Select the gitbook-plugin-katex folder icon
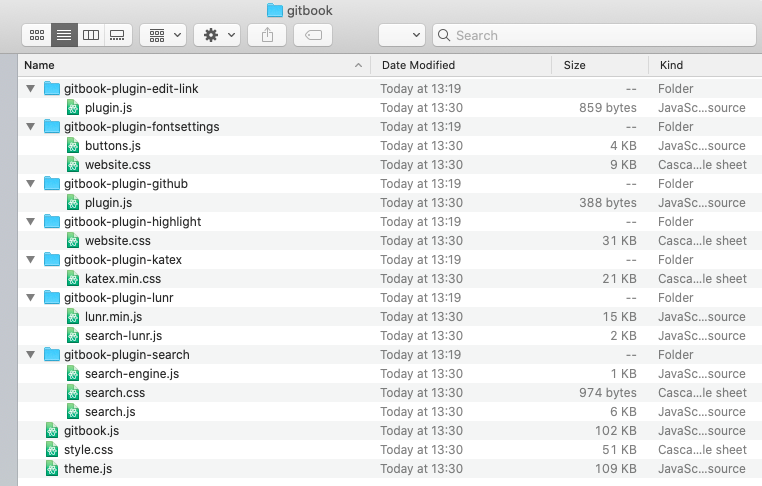The image size is (762, 486). [52, 260]
